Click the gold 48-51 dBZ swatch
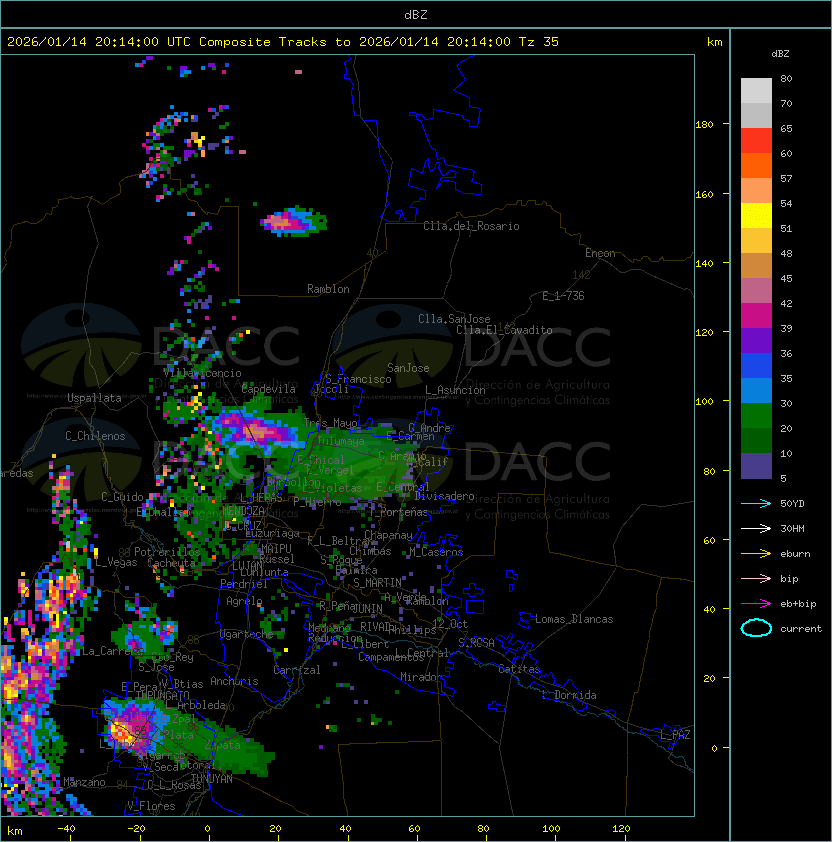 (x=756, y=241)
